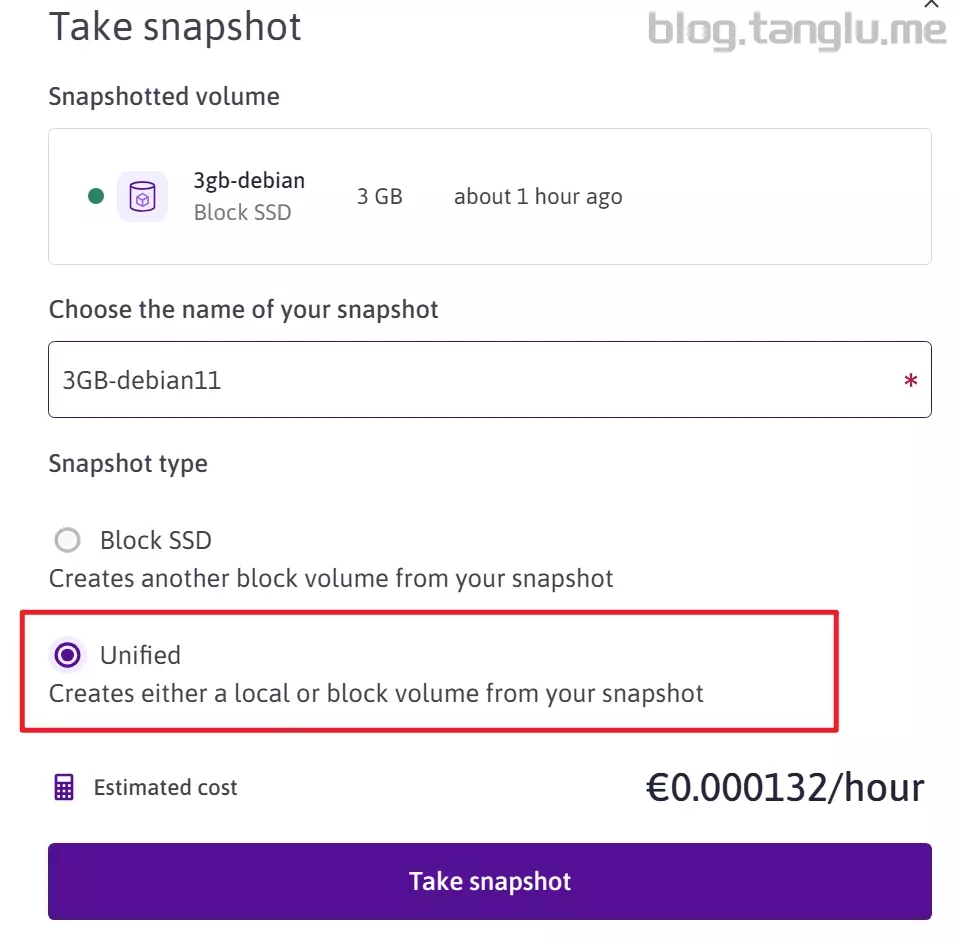Click the Block SSD snapshot type label
This screenshot has height=941, width=957.
156,541
